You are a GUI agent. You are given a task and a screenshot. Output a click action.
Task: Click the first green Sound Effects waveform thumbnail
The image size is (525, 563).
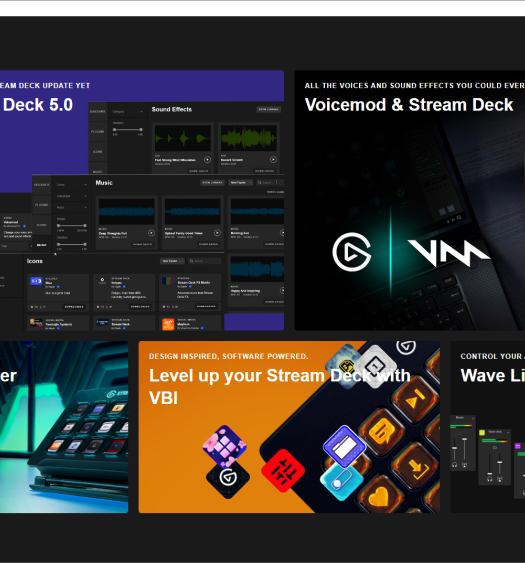(x=183, y=138)
